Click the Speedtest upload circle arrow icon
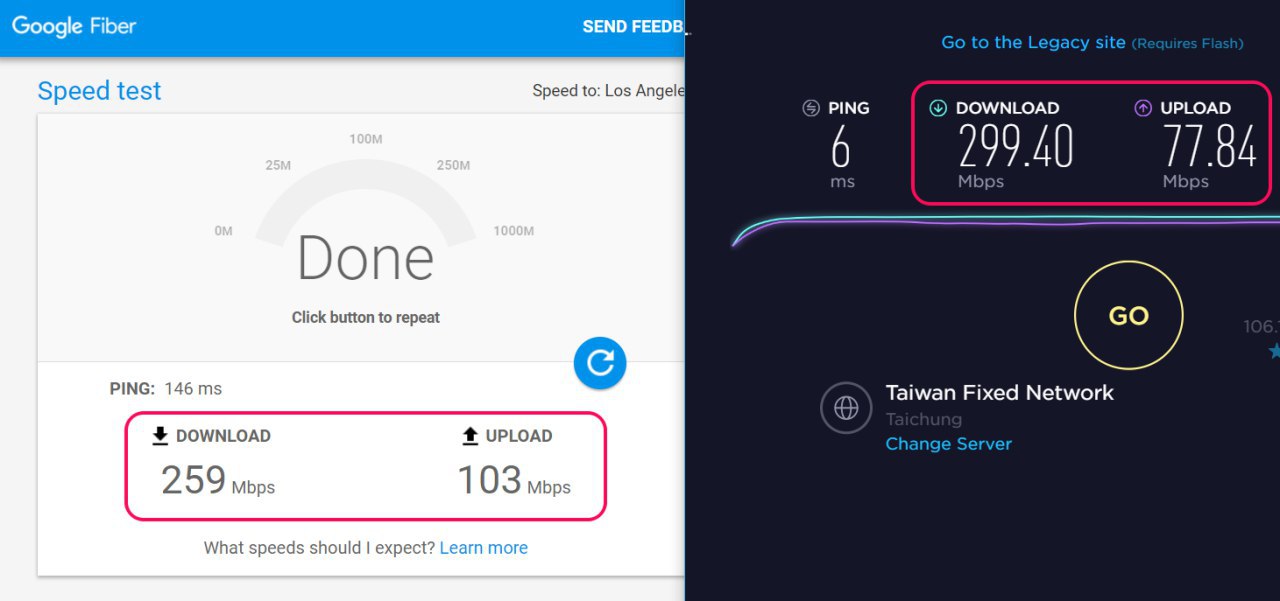 tap(1143, 108)
